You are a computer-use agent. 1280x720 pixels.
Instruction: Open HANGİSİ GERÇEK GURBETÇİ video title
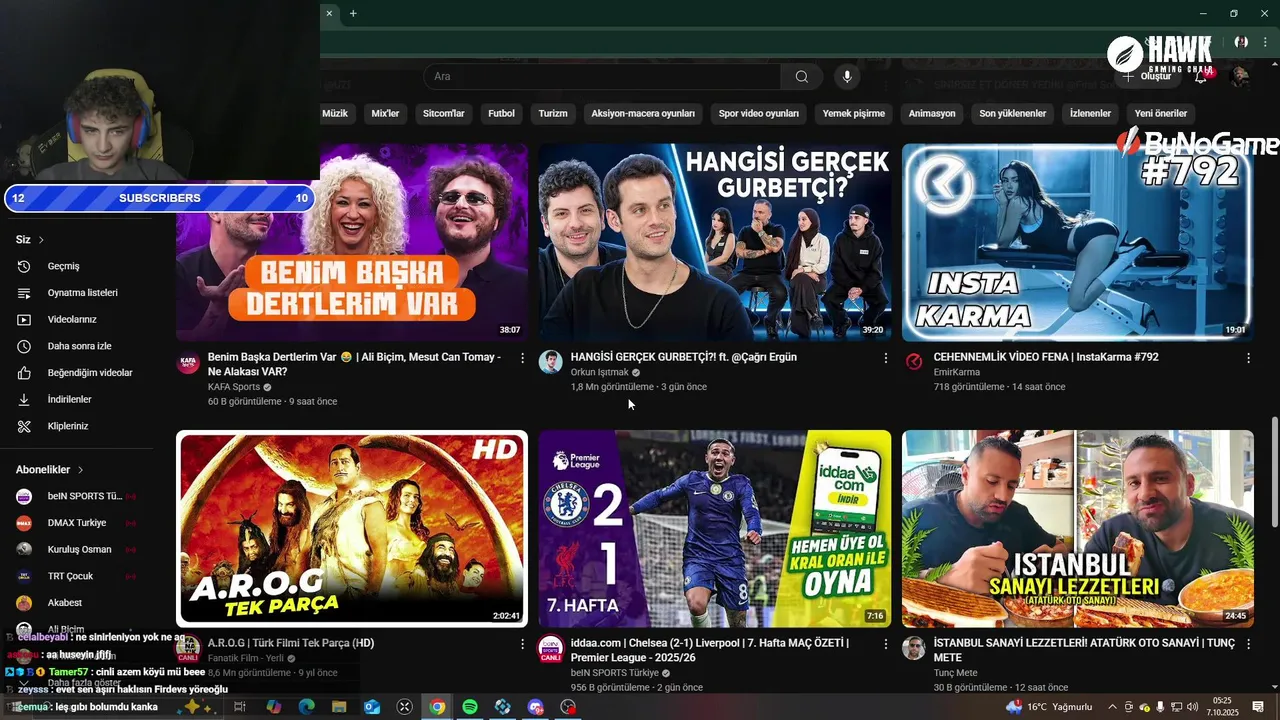click(684, 357)
